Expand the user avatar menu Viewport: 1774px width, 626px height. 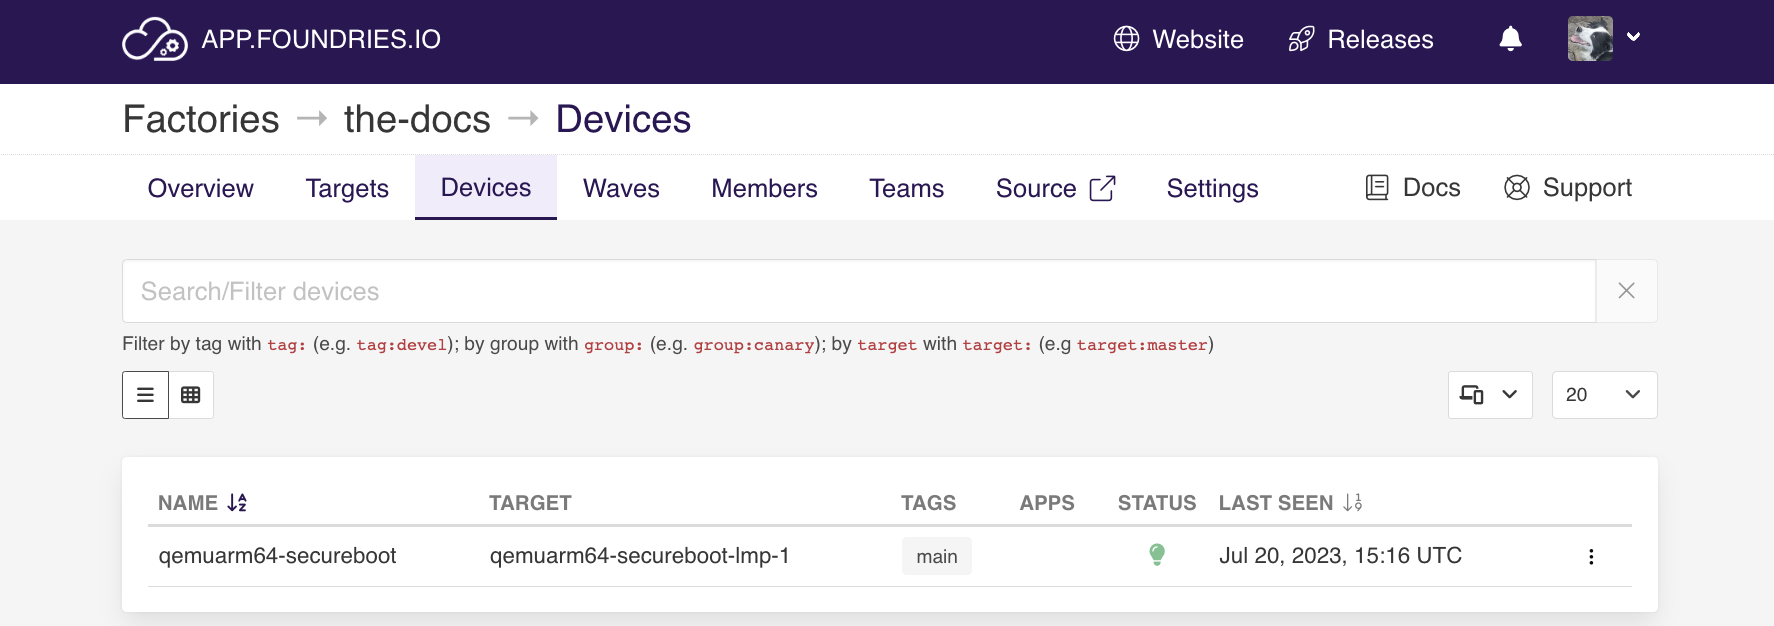(x=1604, y=39)
